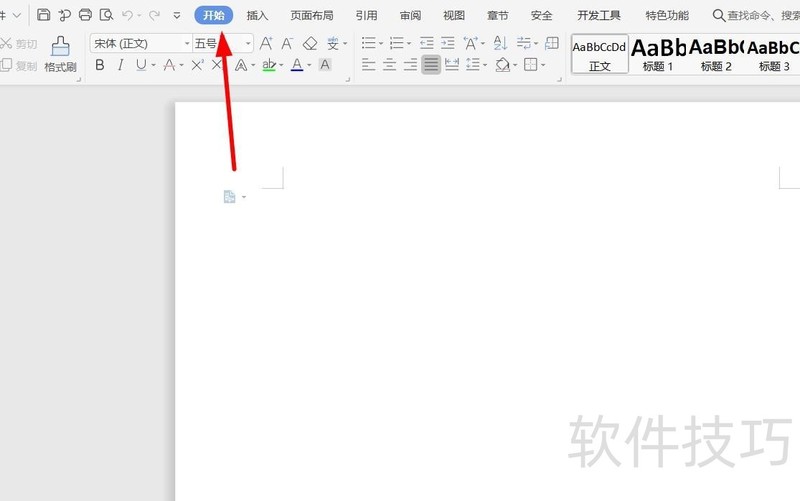Toggle justified alignment button
The height and width of the screenshot is (501, 800).
tap(431, 65)
